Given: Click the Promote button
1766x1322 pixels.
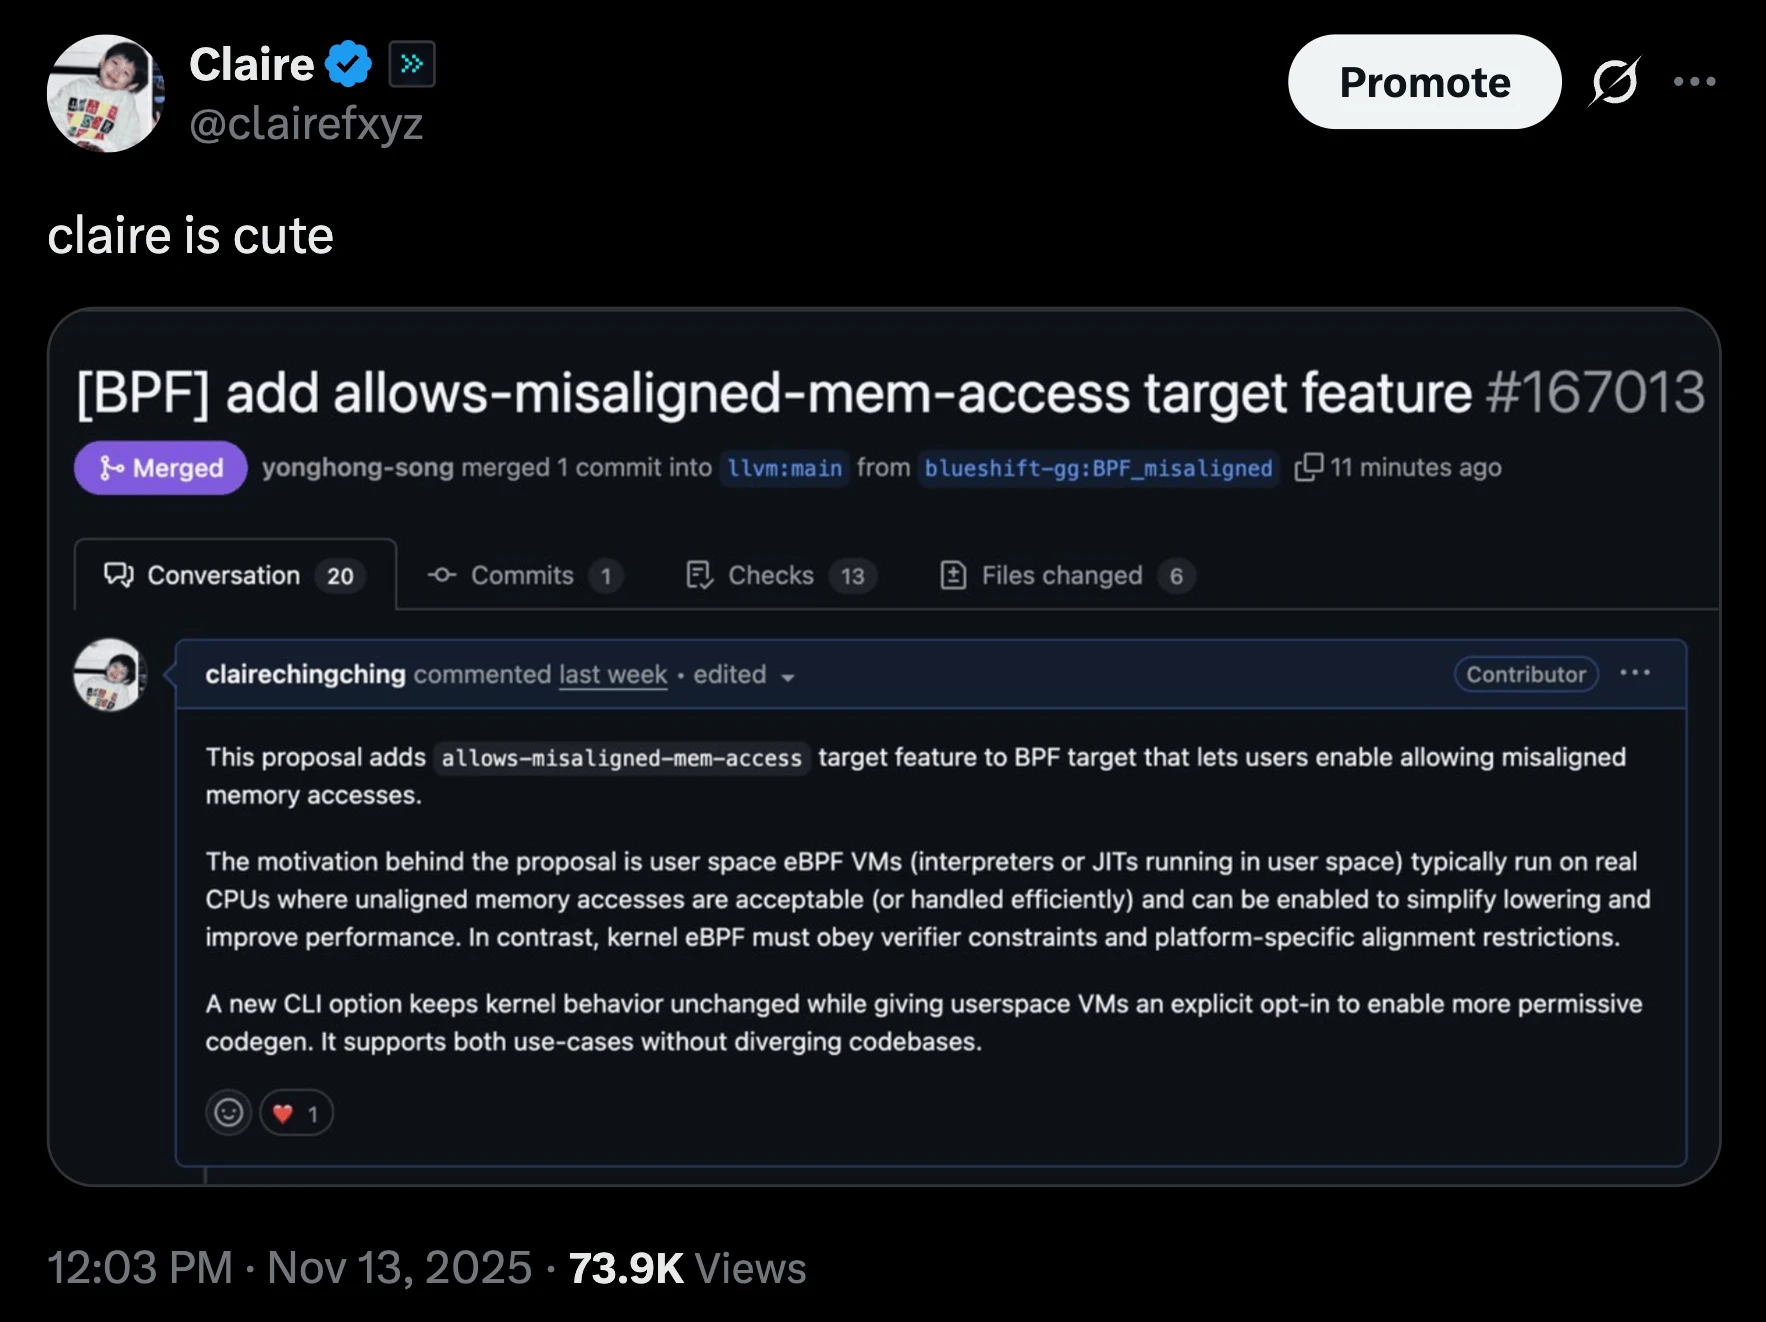Looking at the screenshot, I should click(x=1424, y=82).
